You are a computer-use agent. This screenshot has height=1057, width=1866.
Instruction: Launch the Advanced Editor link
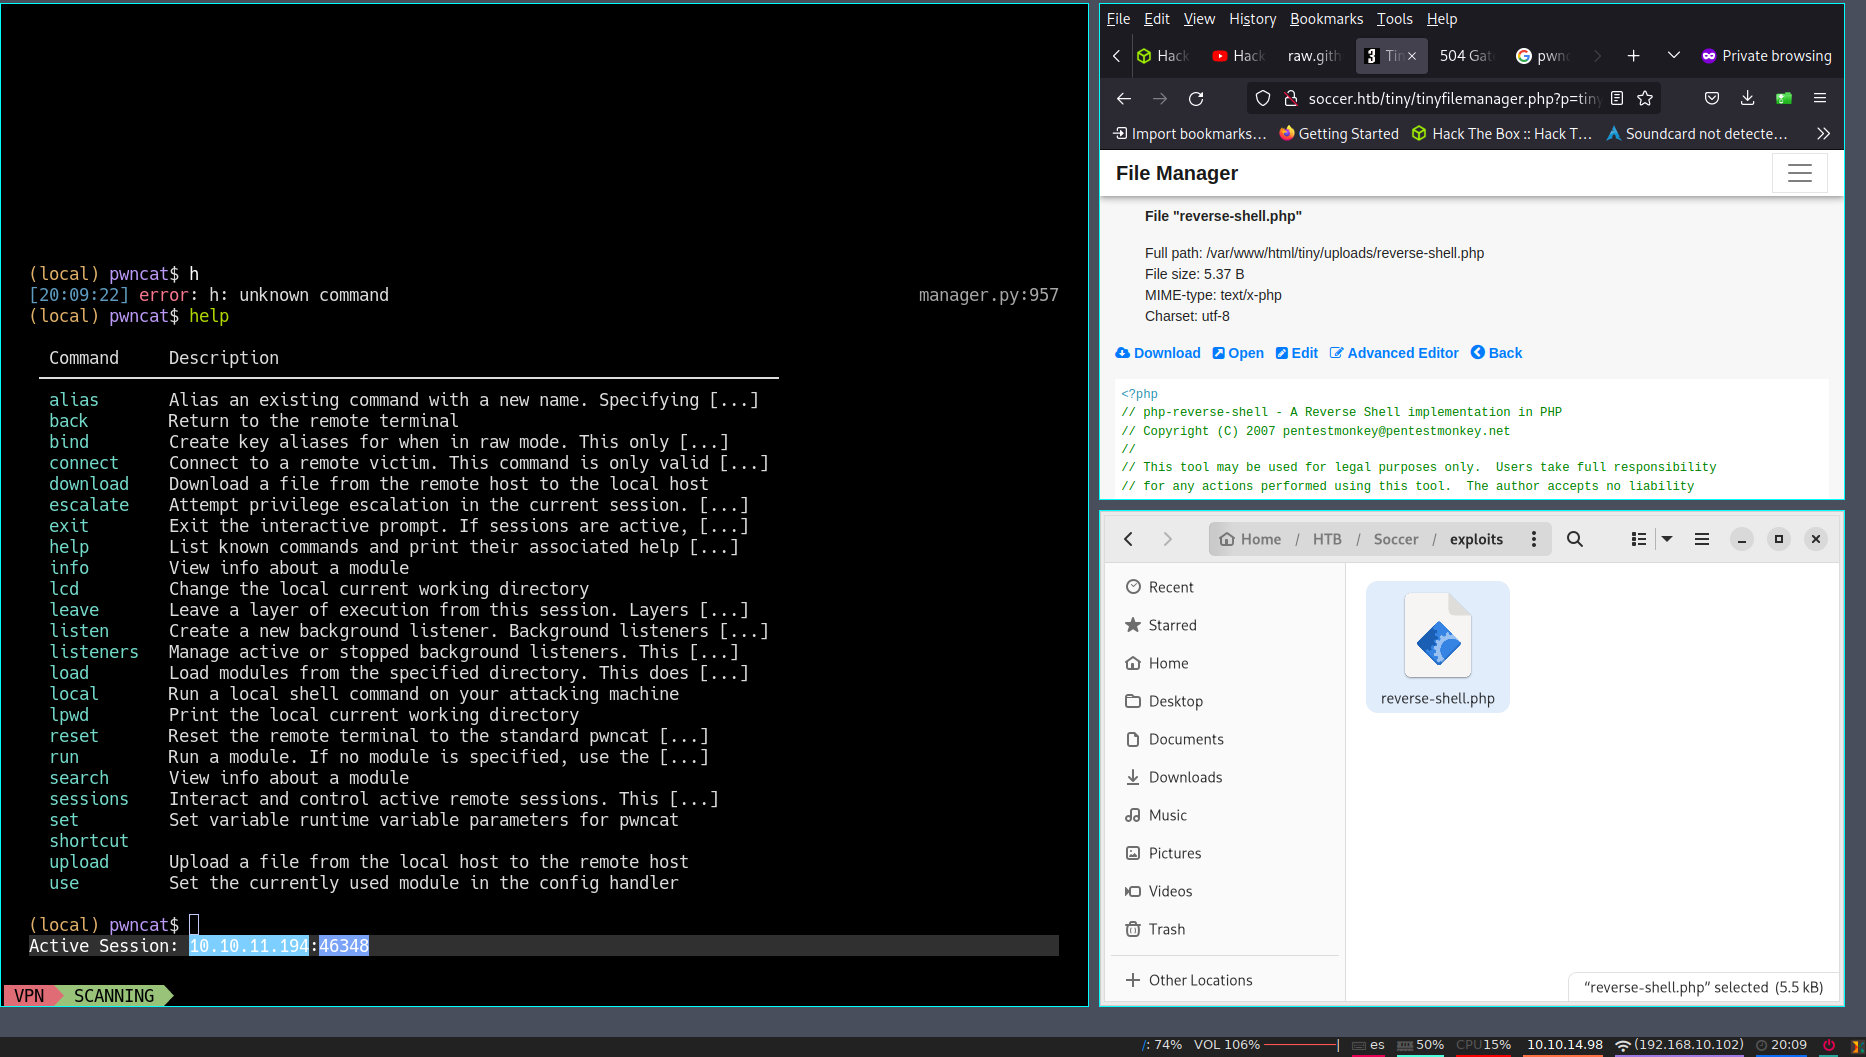pos(1394,353)
